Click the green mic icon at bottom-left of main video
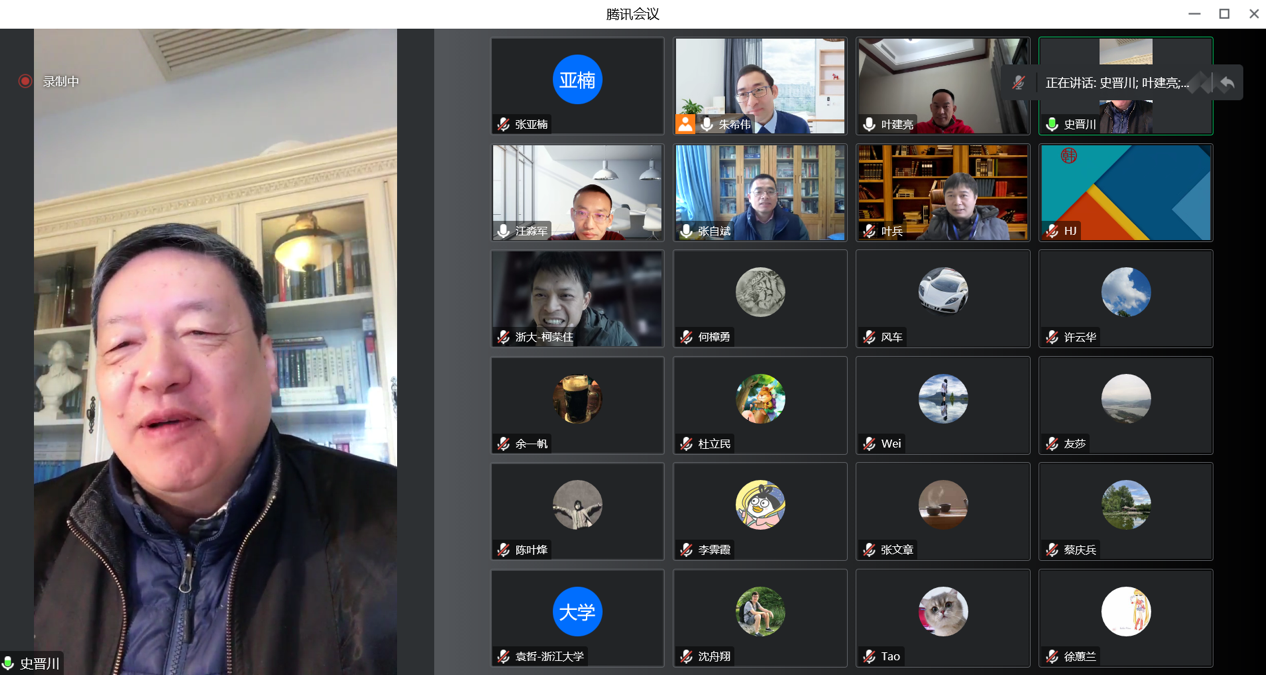The height and width of the screenshot is (675, 1266). (9, 663)
